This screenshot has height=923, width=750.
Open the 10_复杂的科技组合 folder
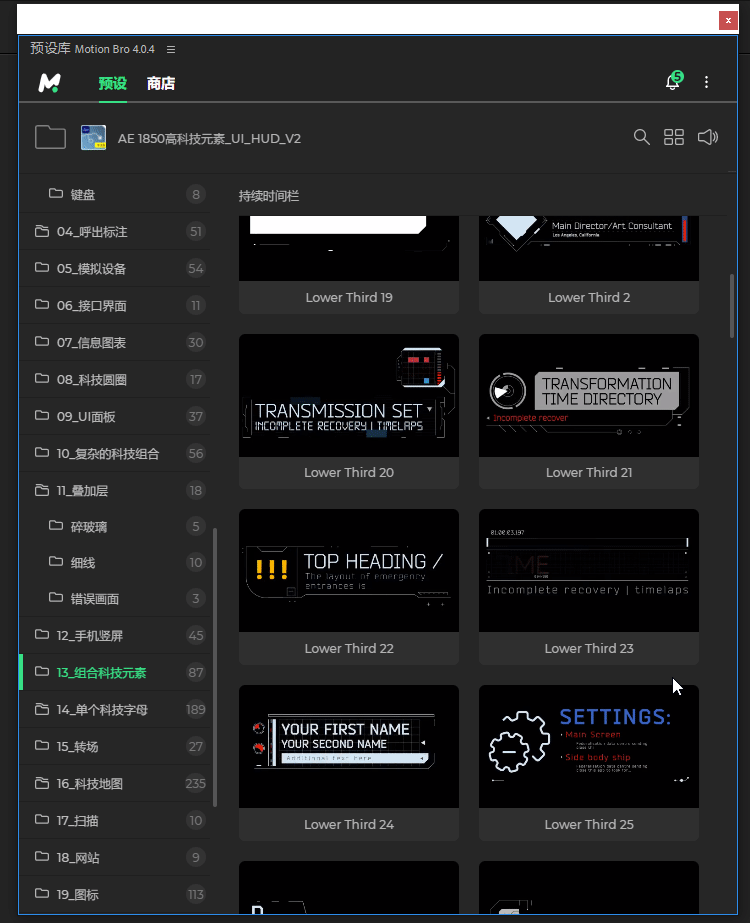click(115, 454)
